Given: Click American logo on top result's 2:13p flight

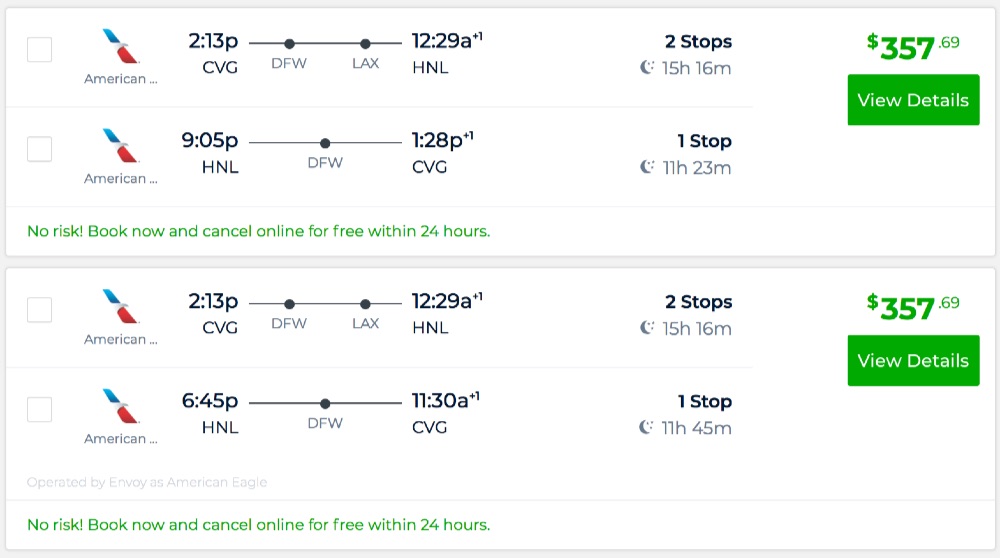Looking at the screenshot, I should point(120,46).
